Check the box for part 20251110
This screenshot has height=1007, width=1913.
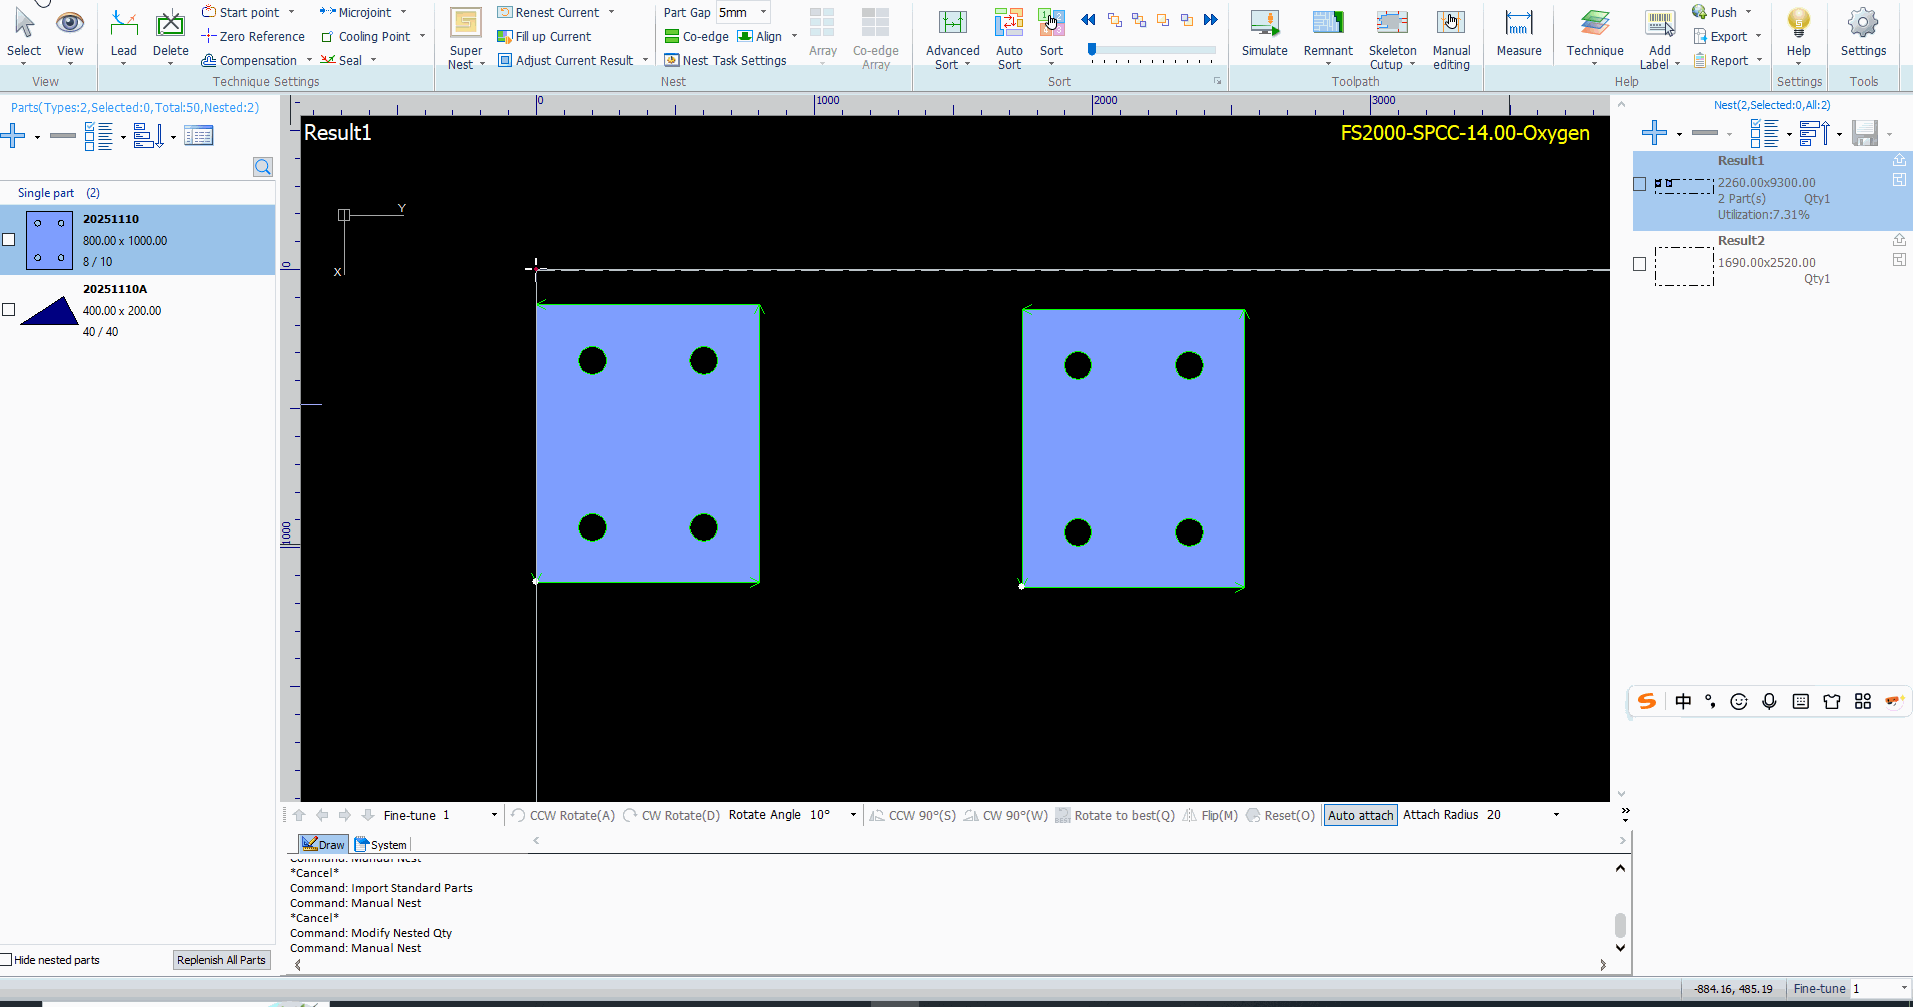tap(9, 240)
